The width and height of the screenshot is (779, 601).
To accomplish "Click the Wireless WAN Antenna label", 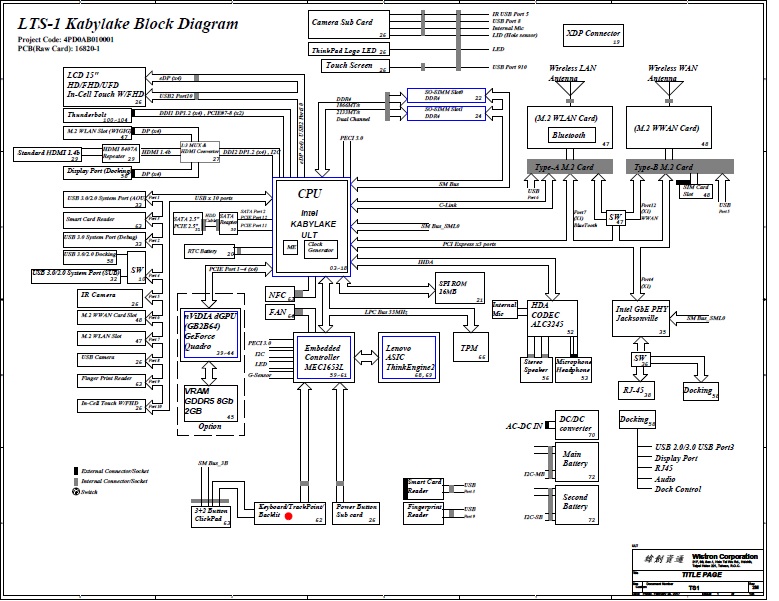I will tap(672, 73).
